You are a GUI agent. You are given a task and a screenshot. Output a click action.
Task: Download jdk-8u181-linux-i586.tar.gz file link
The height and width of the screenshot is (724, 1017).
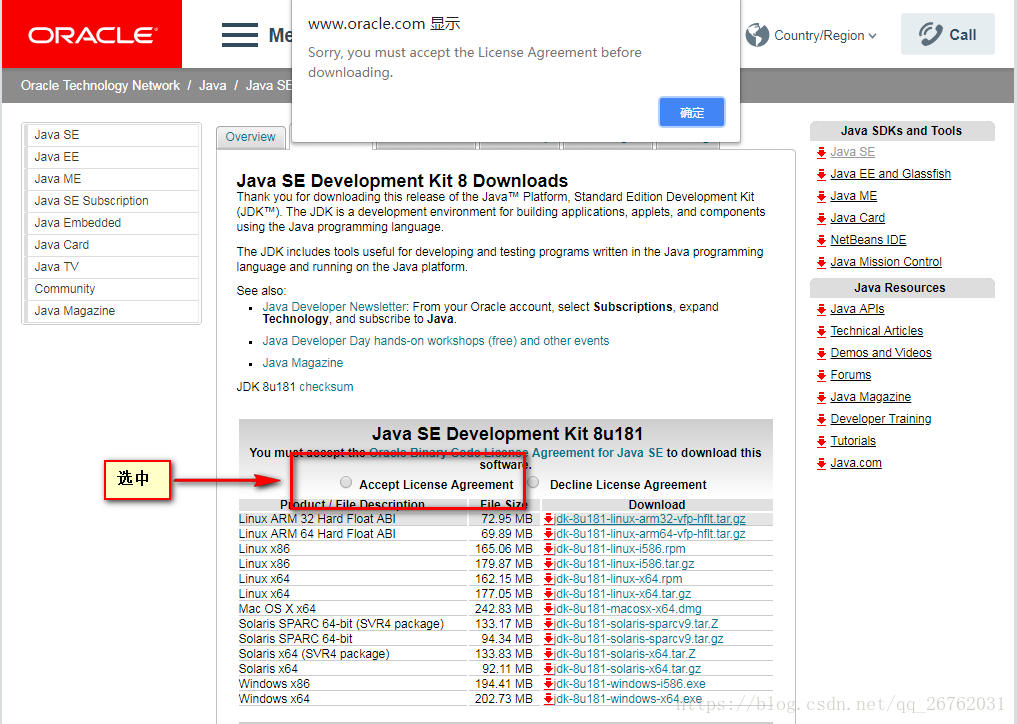(624, 564)
